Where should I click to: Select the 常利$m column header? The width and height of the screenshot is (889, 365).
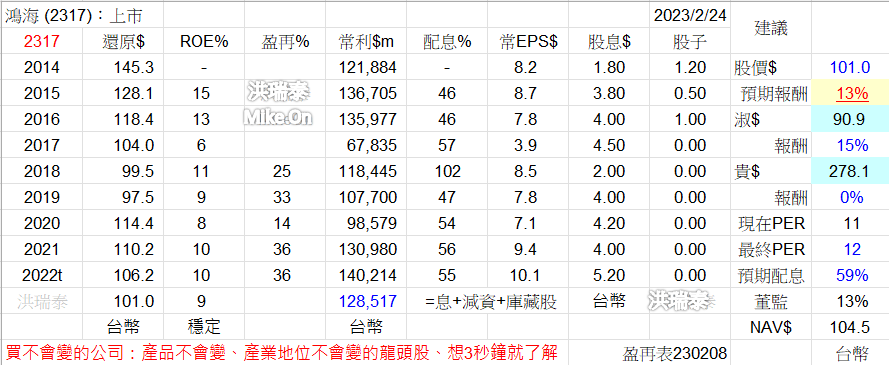366,41
